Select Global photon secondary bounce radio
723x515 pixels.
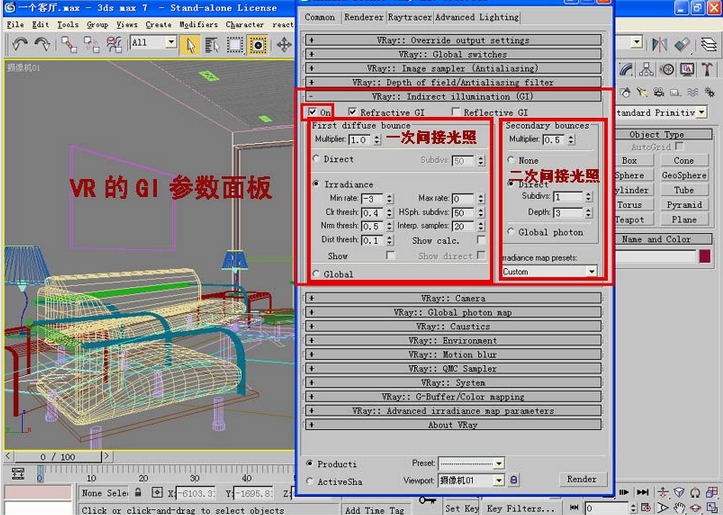(511, 232)
